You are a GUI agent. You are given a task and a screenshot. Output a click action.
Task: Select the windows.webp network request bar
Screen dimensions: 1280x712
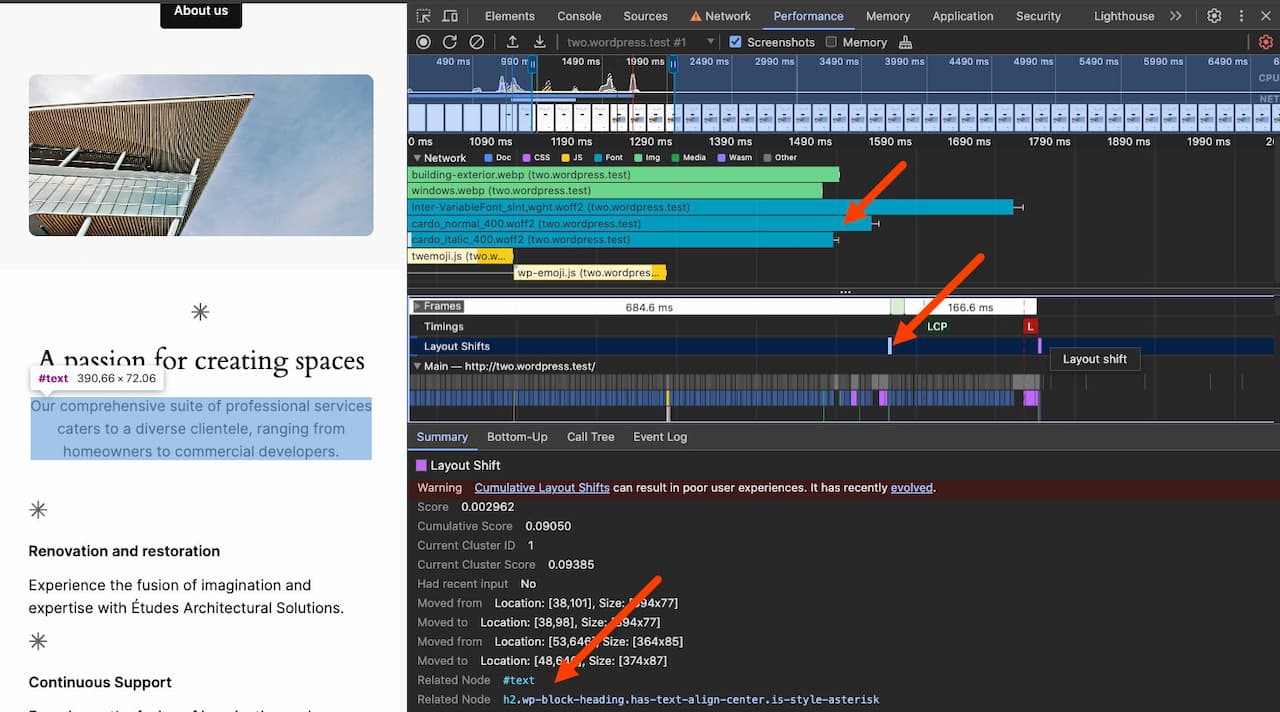pos(616,190)
